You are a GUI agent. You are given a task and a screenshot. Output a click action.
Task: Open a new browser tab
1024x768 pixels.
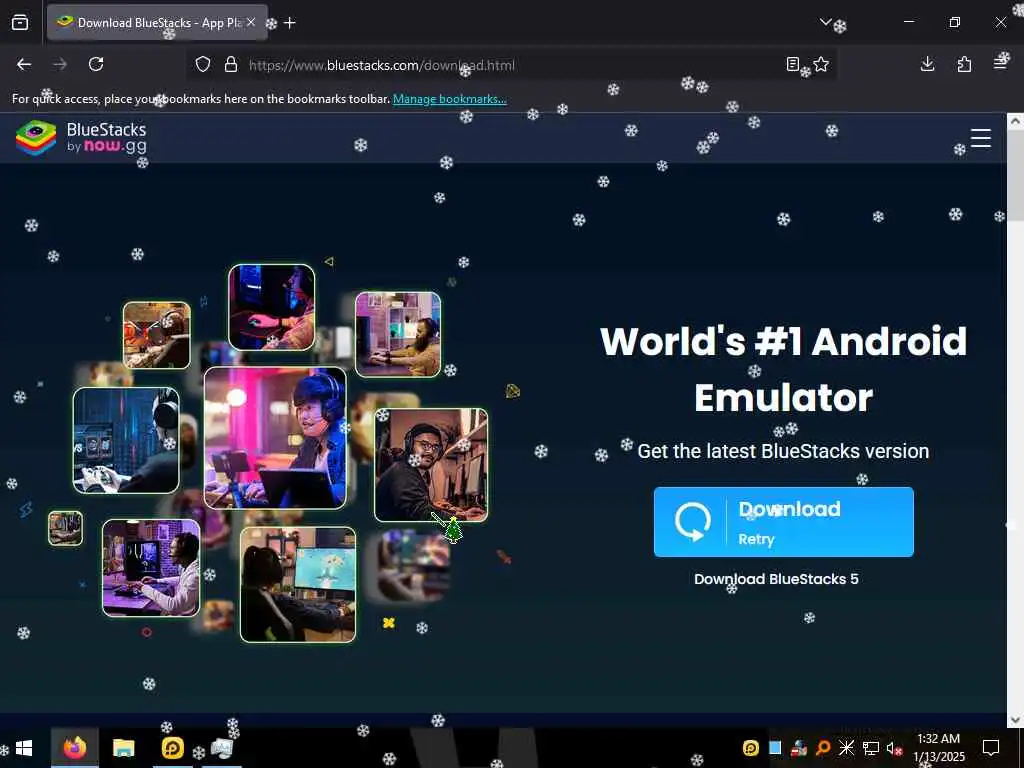point(290,23)
